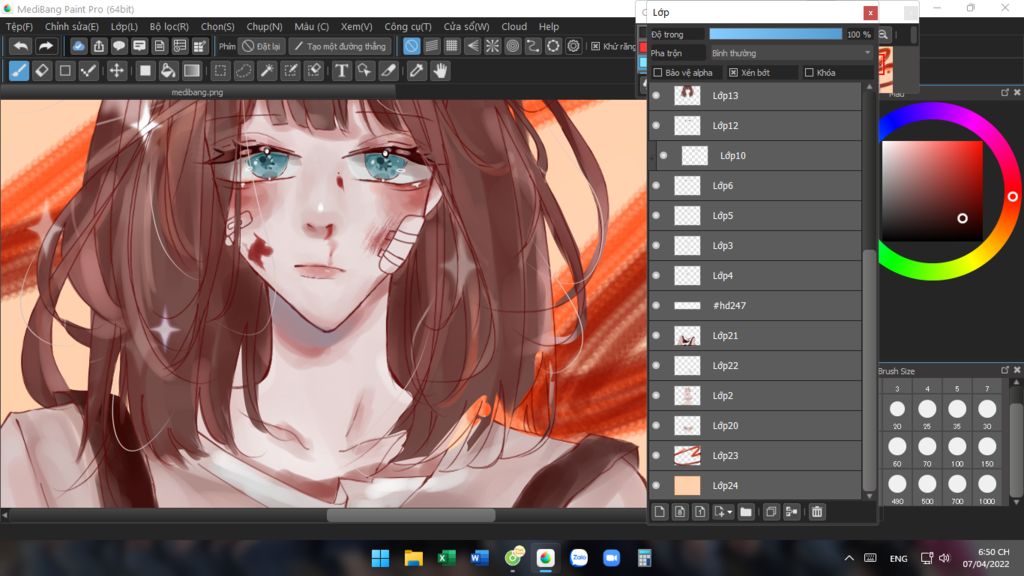Enable Bảo vệ alpha checkbox
1024x576 pixels.
click(658, 72)
